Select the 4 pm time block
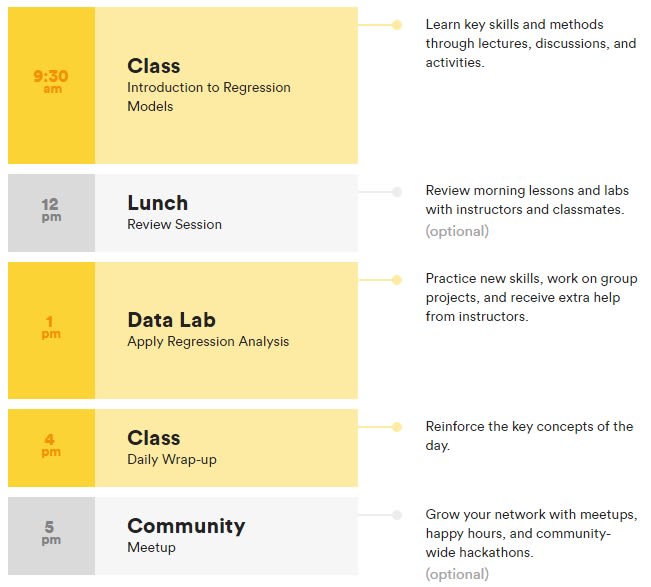Screen dimensions: 651x587 51,448
